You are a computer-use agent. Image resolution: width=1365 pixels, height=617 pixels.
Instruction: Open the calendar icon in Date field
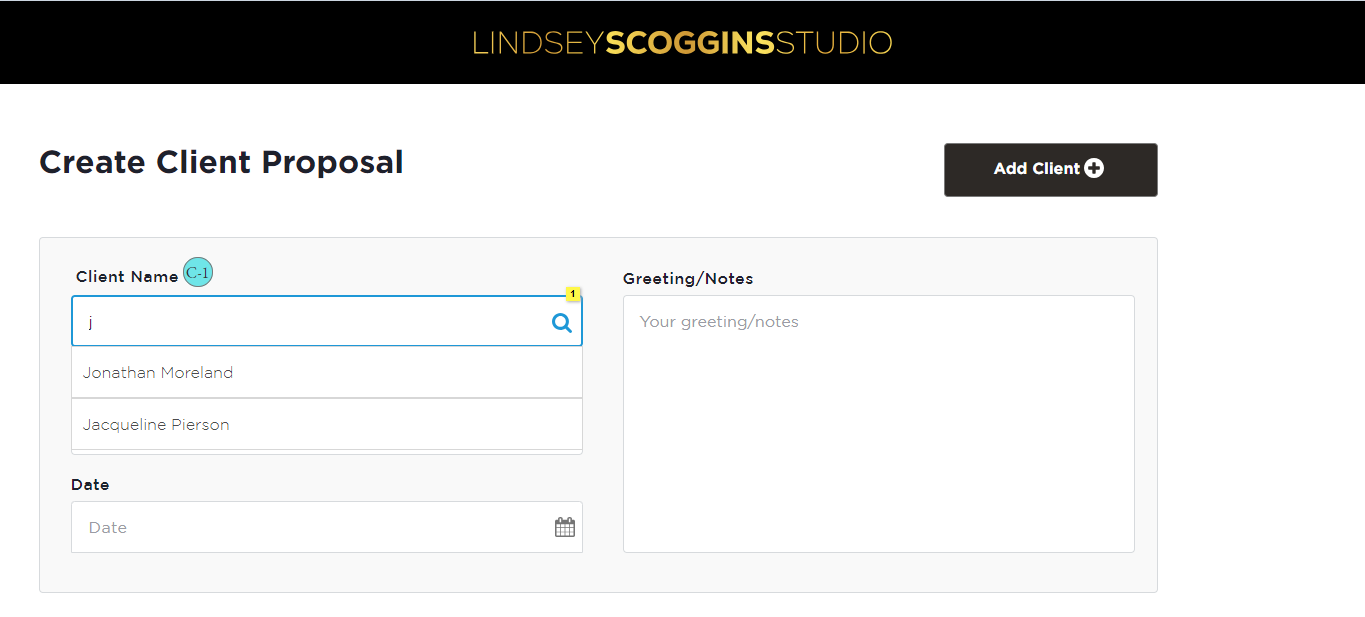pyautogui.click(x=565, y=527)
